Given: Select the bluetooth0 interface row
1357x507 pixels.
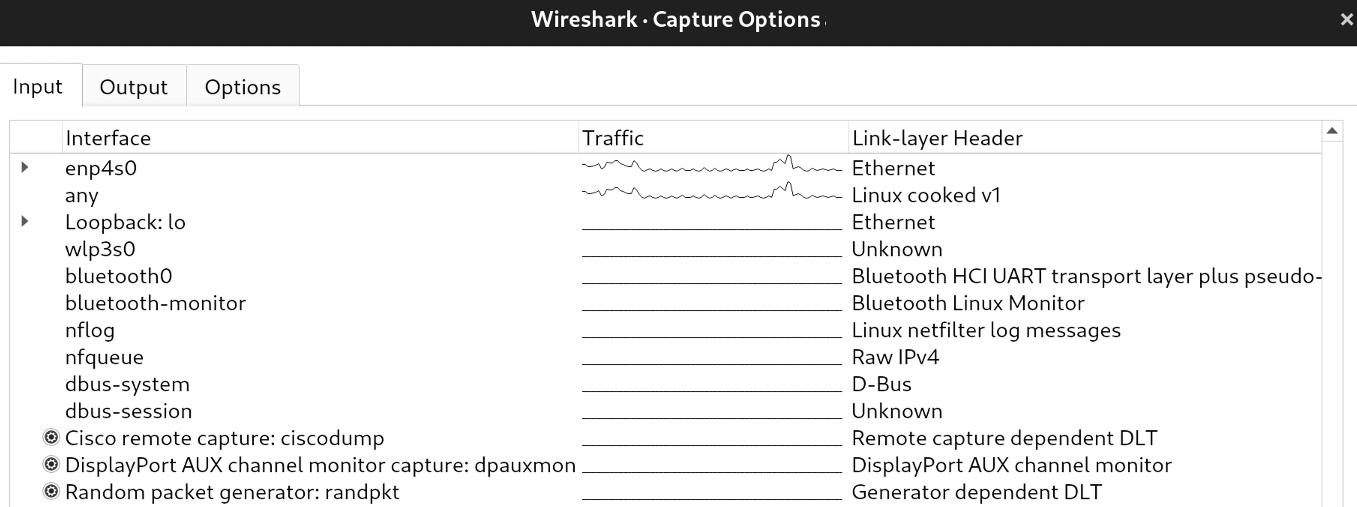Looking at the screenshot, I should [x=112, y=276].
